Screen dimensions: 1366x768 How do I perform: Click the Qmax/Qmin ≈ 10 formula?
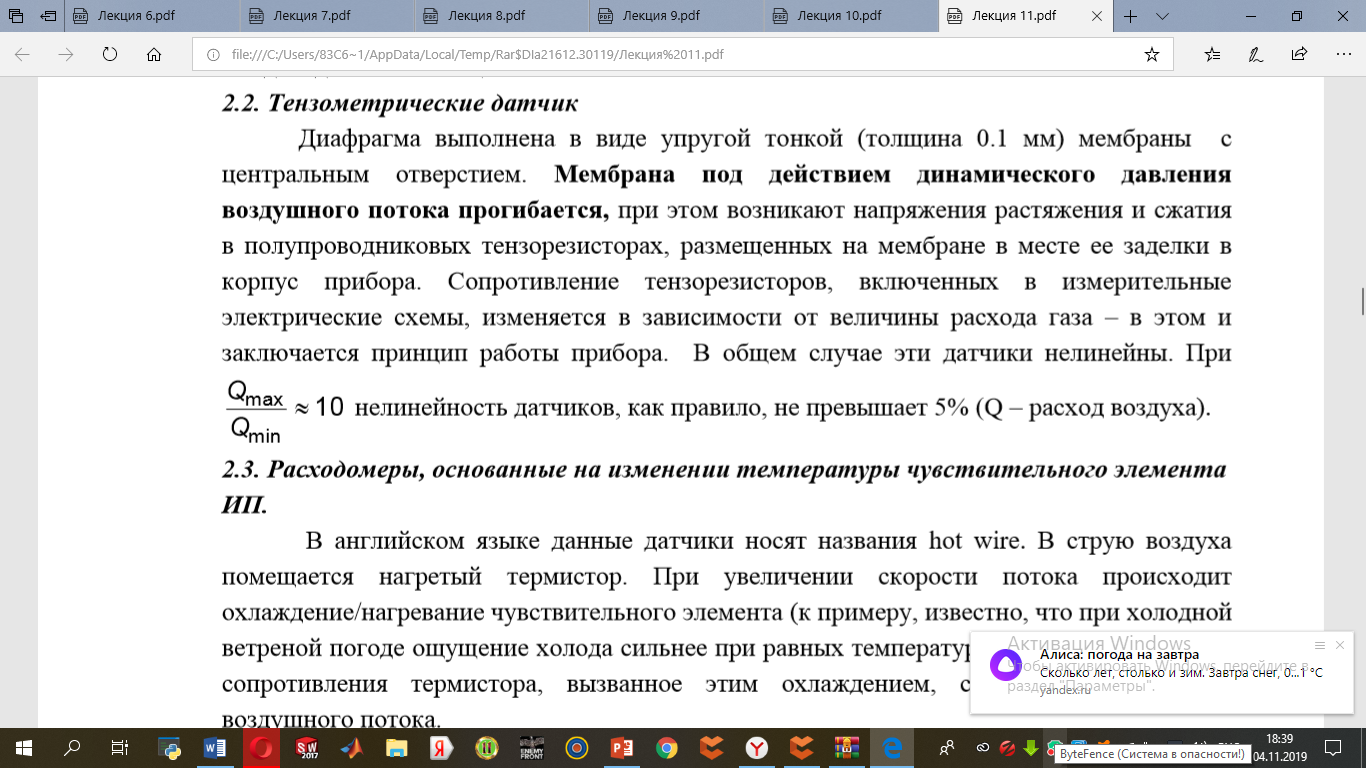coord(285,410)
